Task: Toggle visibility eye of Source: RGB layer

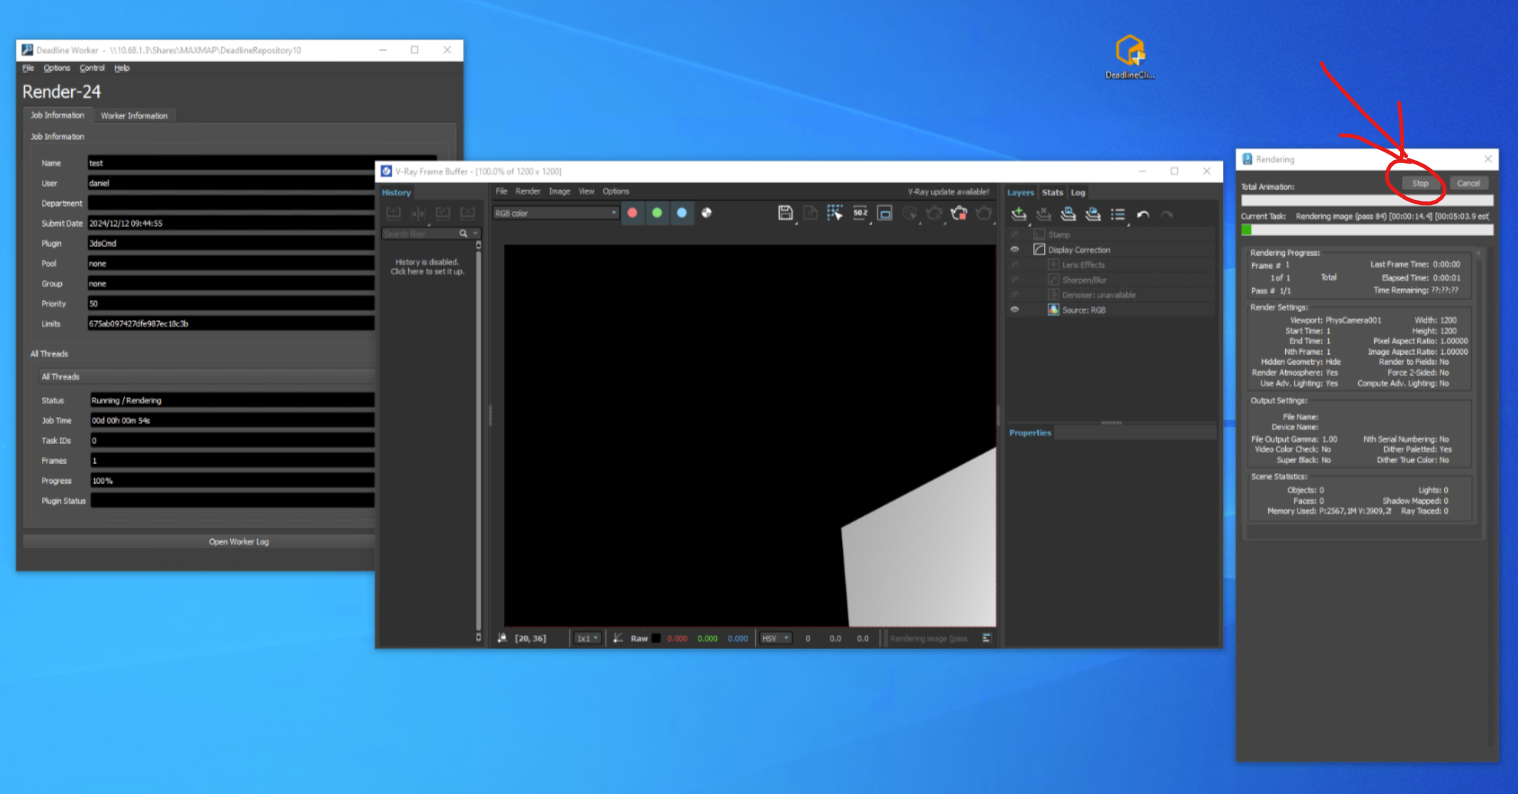Action: click(1015, 310)
